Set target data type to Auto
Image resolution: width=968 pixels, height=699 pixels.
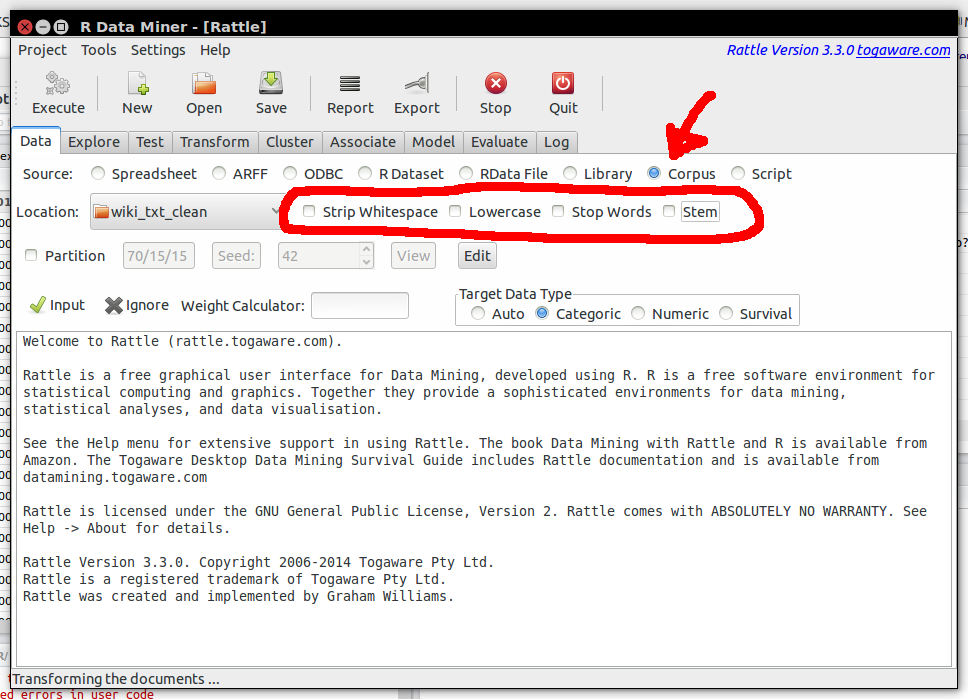pyautogui.click(x=478, y=313)
